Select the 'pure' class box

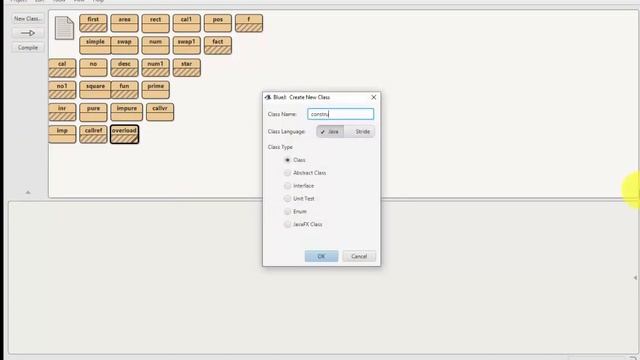click(x=93, y=112)
